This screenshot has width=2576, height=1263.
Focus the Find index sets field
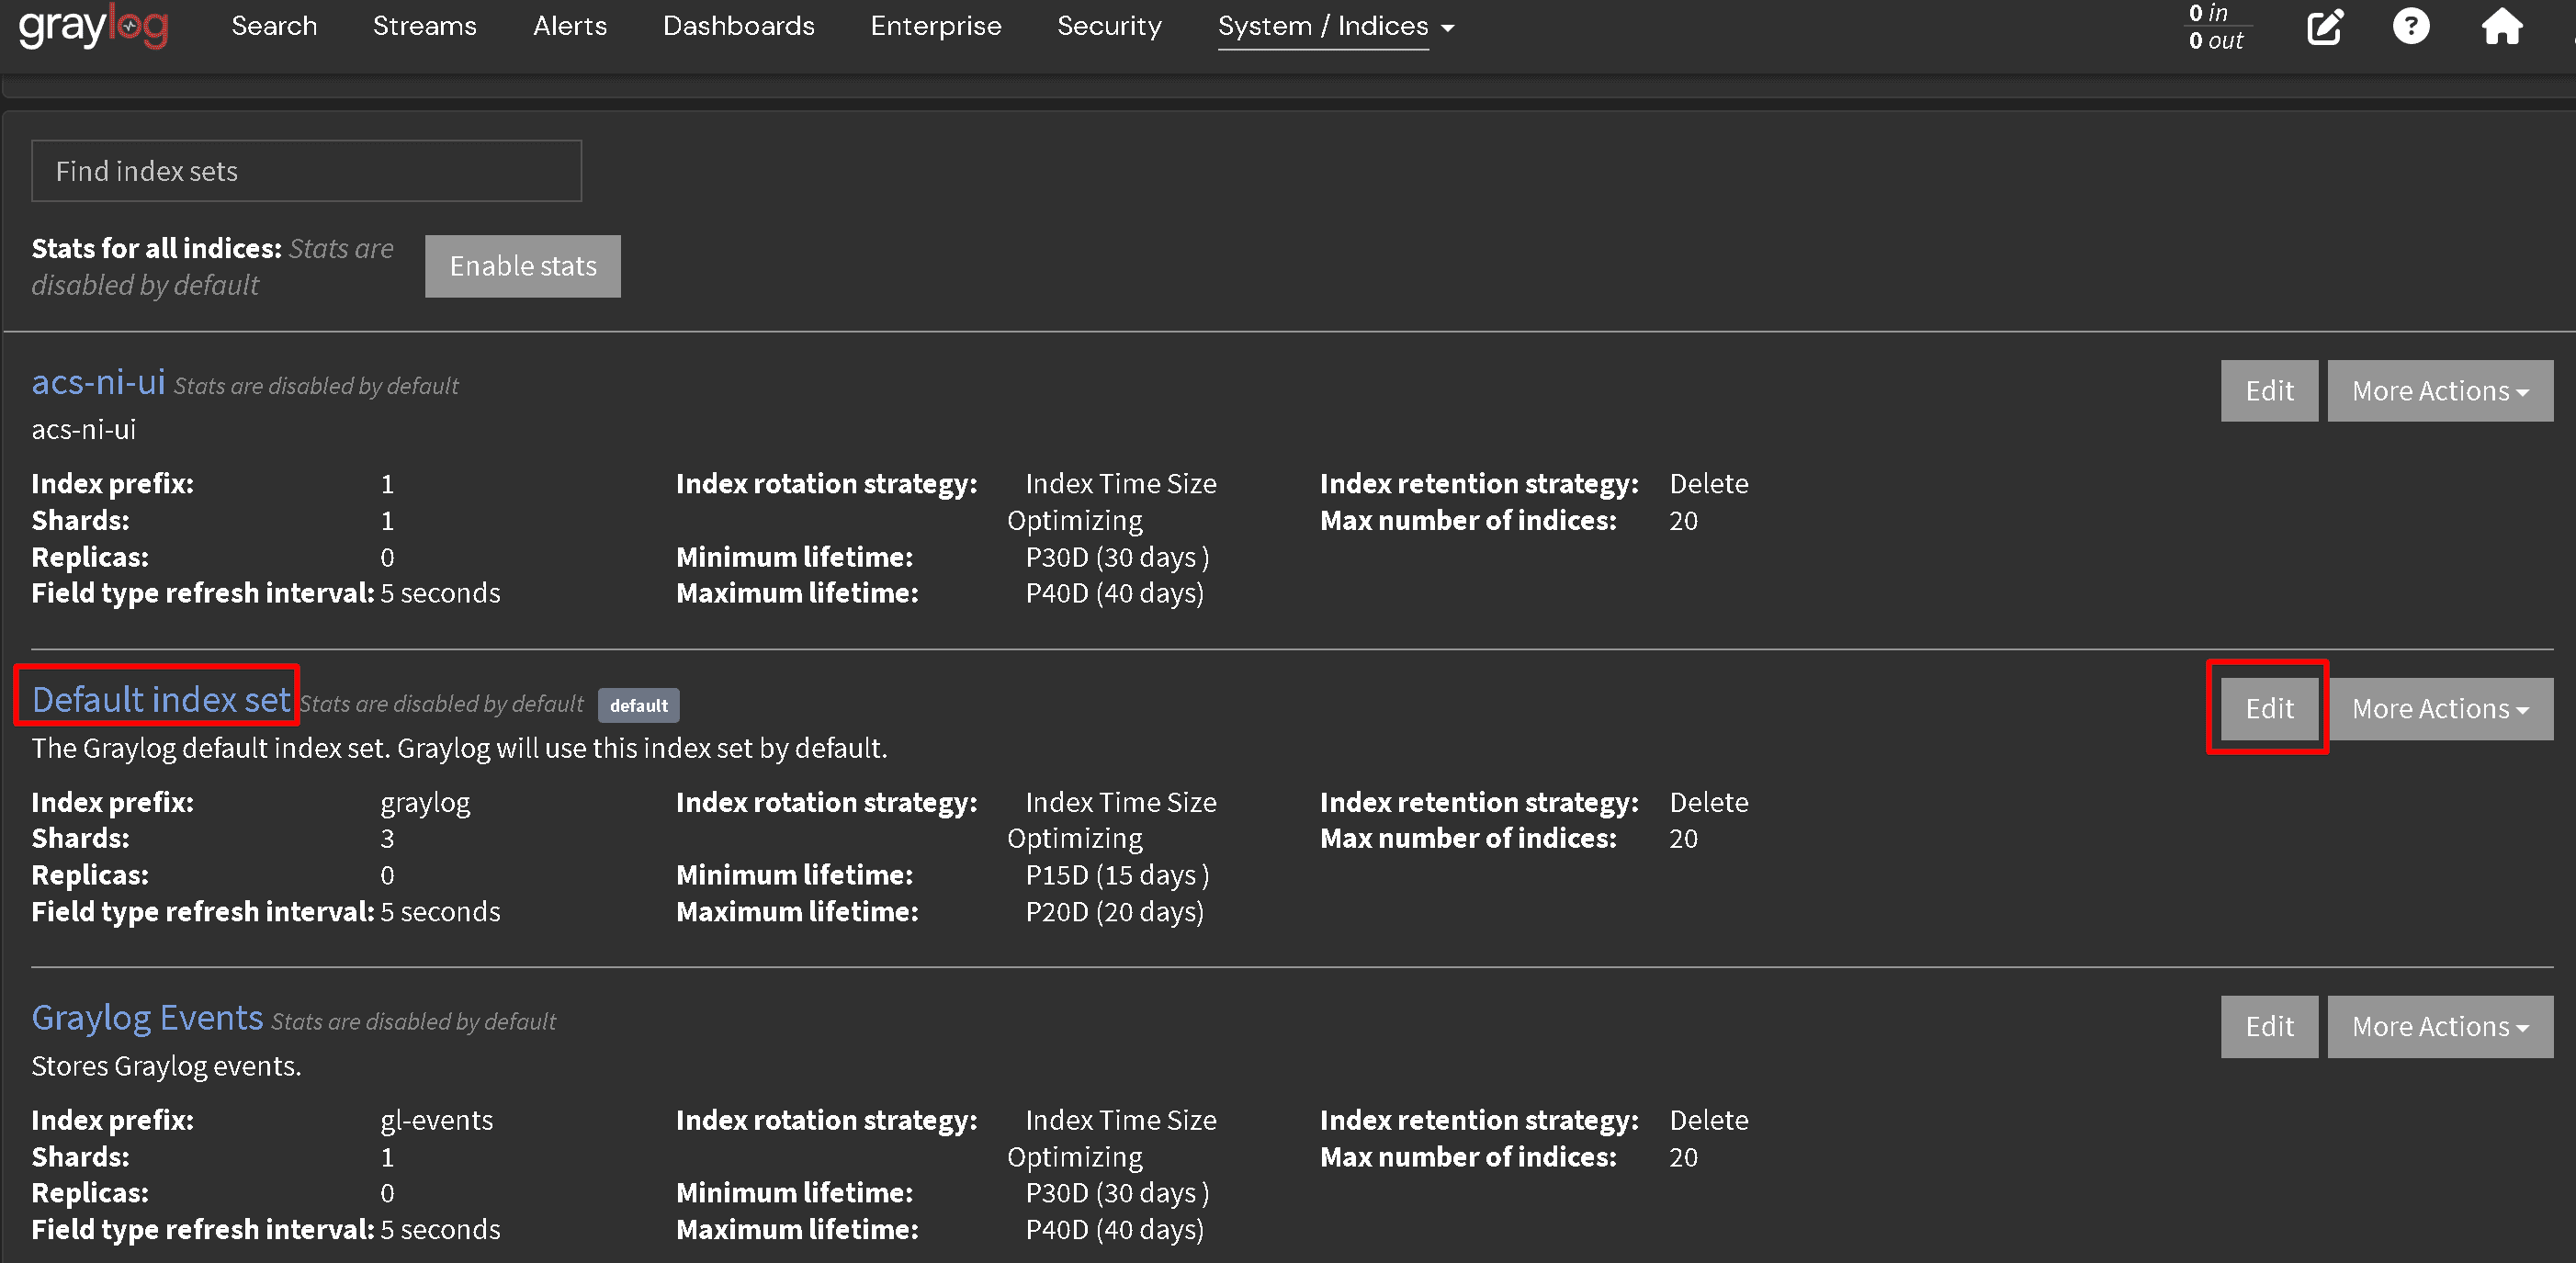(306, 171)
